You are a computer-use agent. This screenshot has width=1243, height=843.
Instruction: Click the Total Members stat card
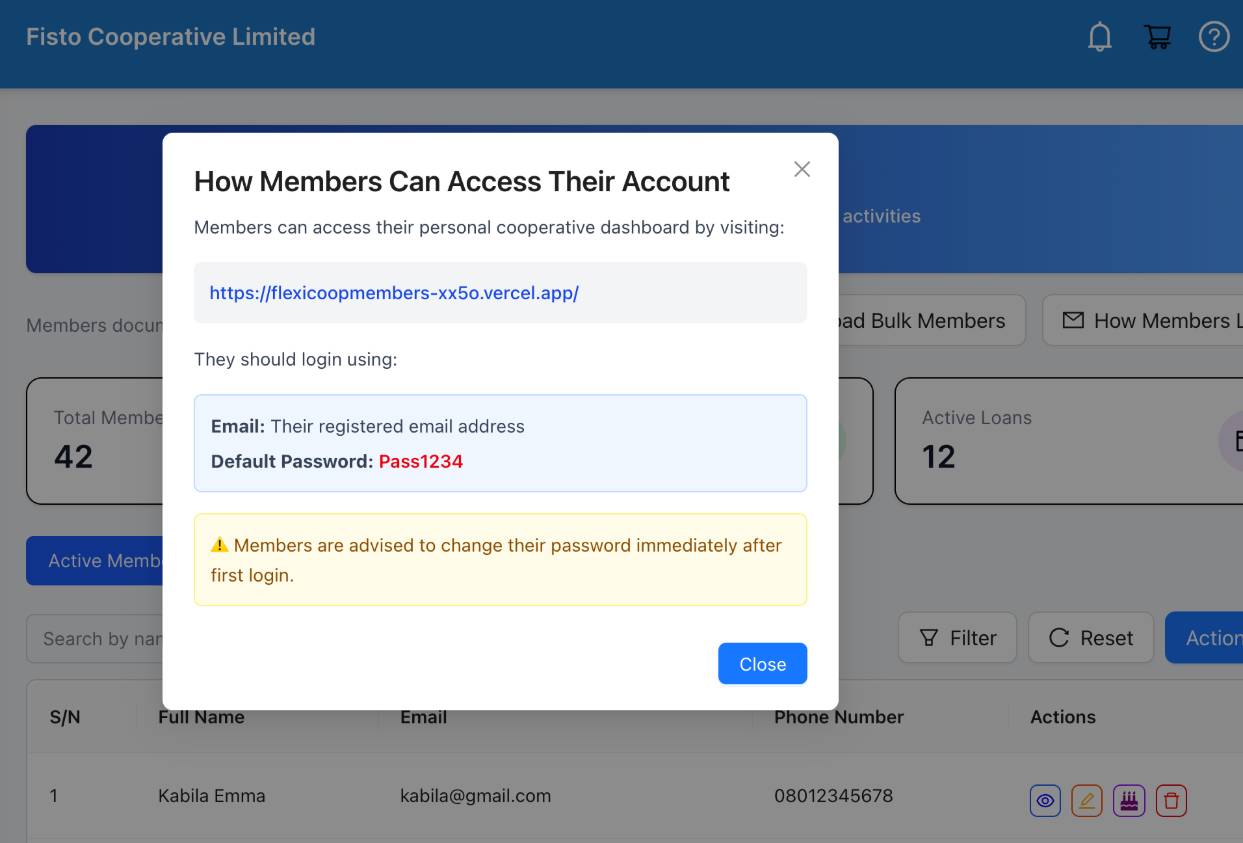tap(95, 441)
